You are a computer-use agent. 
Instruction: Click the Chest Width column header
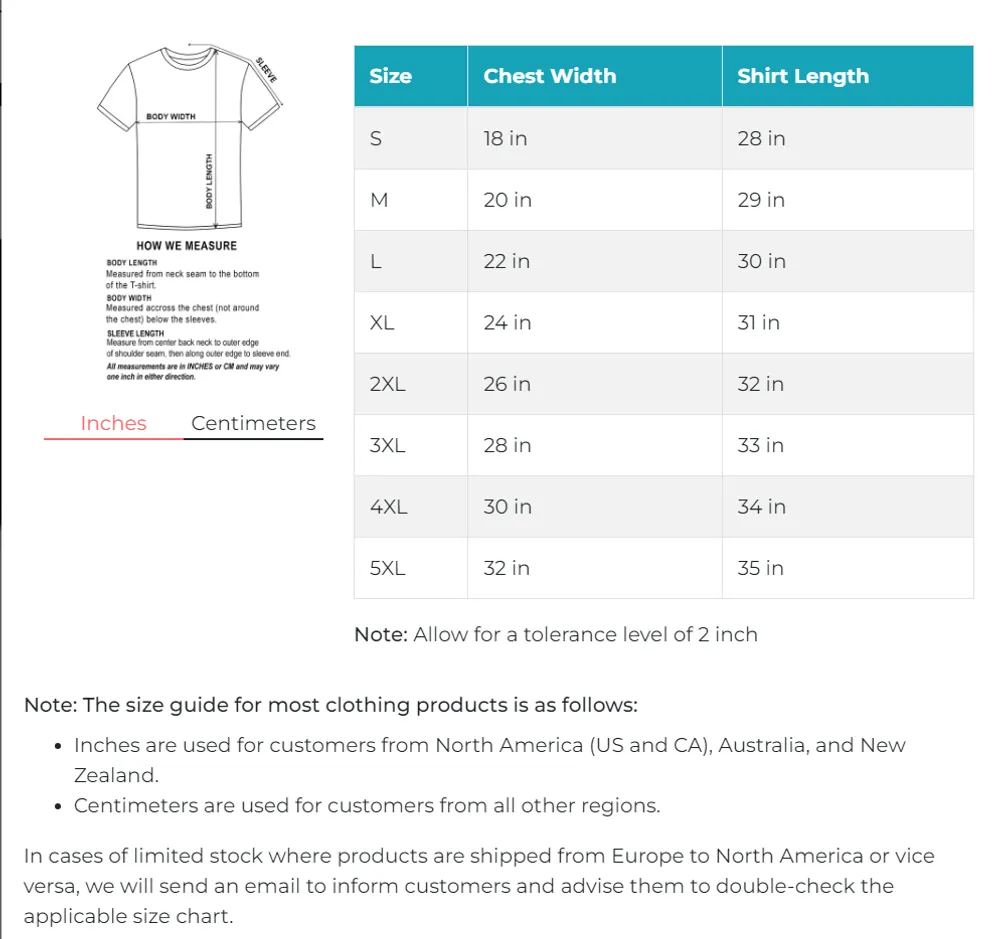(x=594, y=76)
